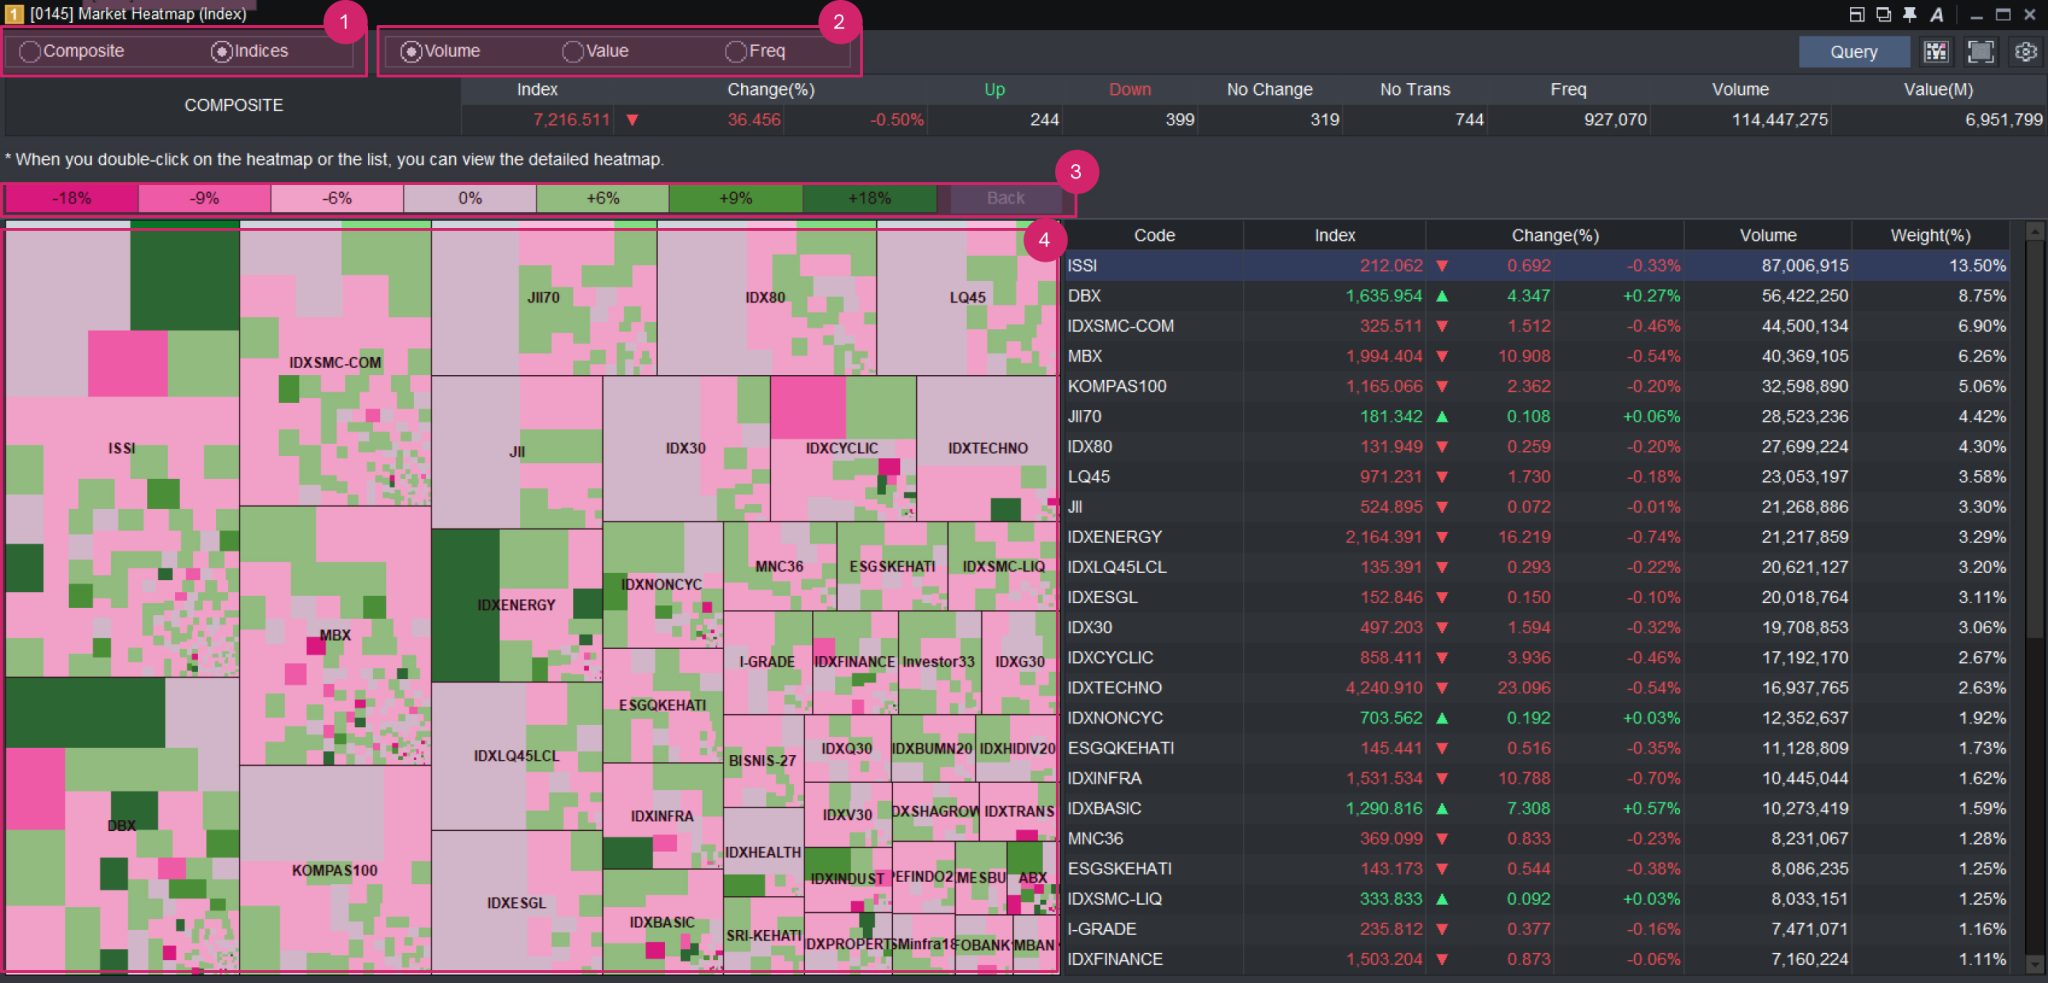Switch sizing mode to Value

coord(572,50)
